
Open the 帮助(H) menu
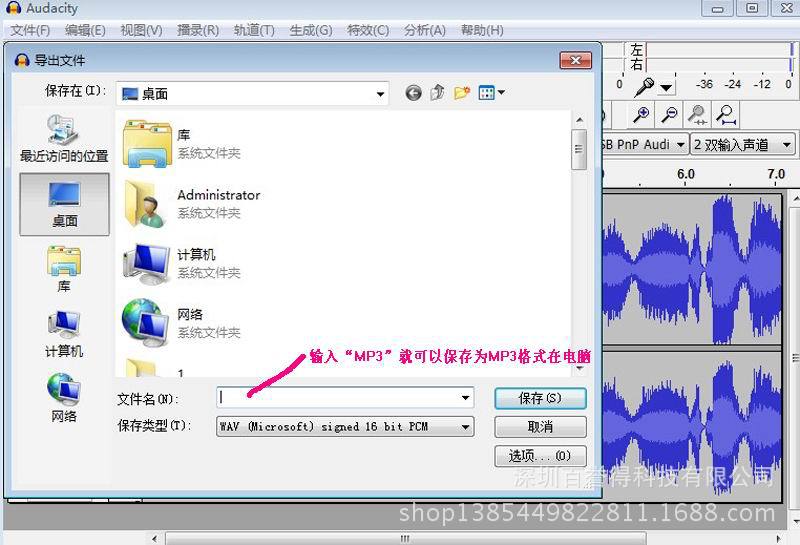pos(482,30)
